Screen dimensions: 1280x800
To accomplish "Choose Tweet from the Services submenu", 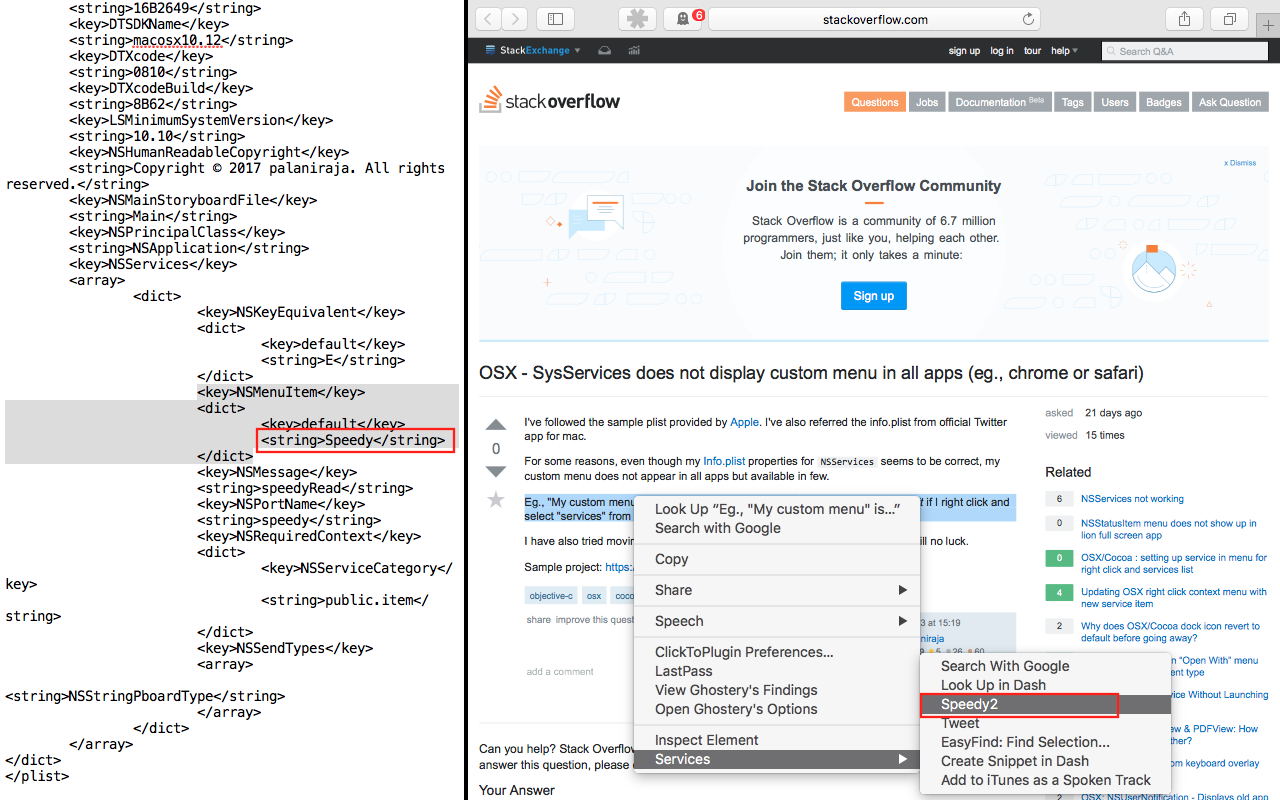I will [x=1045, y=723].
